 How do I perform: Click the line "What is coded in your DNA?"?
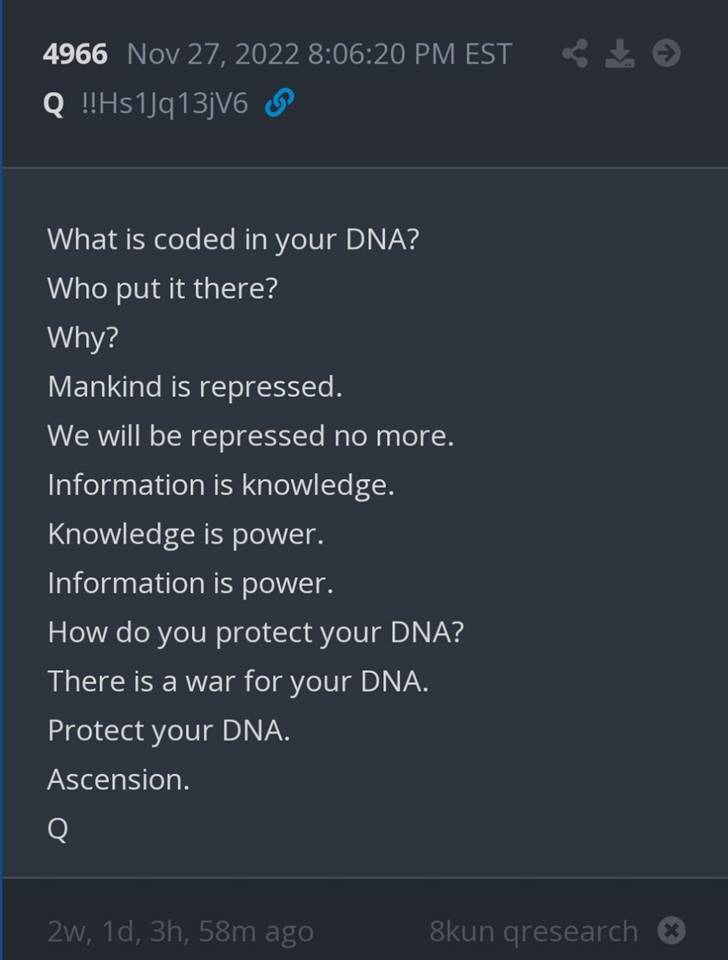232,240
